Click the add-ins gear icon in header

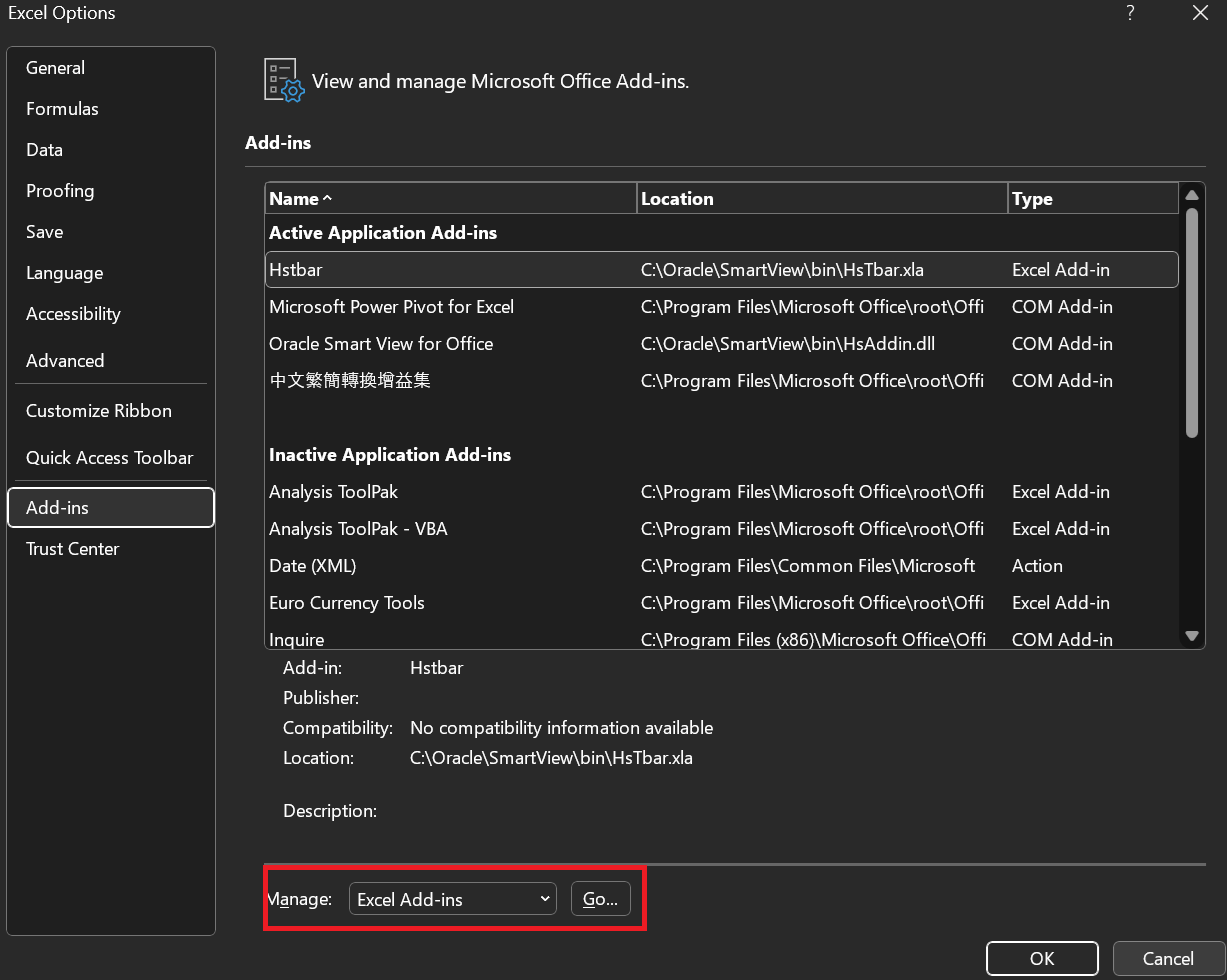(x=284, y=80)
